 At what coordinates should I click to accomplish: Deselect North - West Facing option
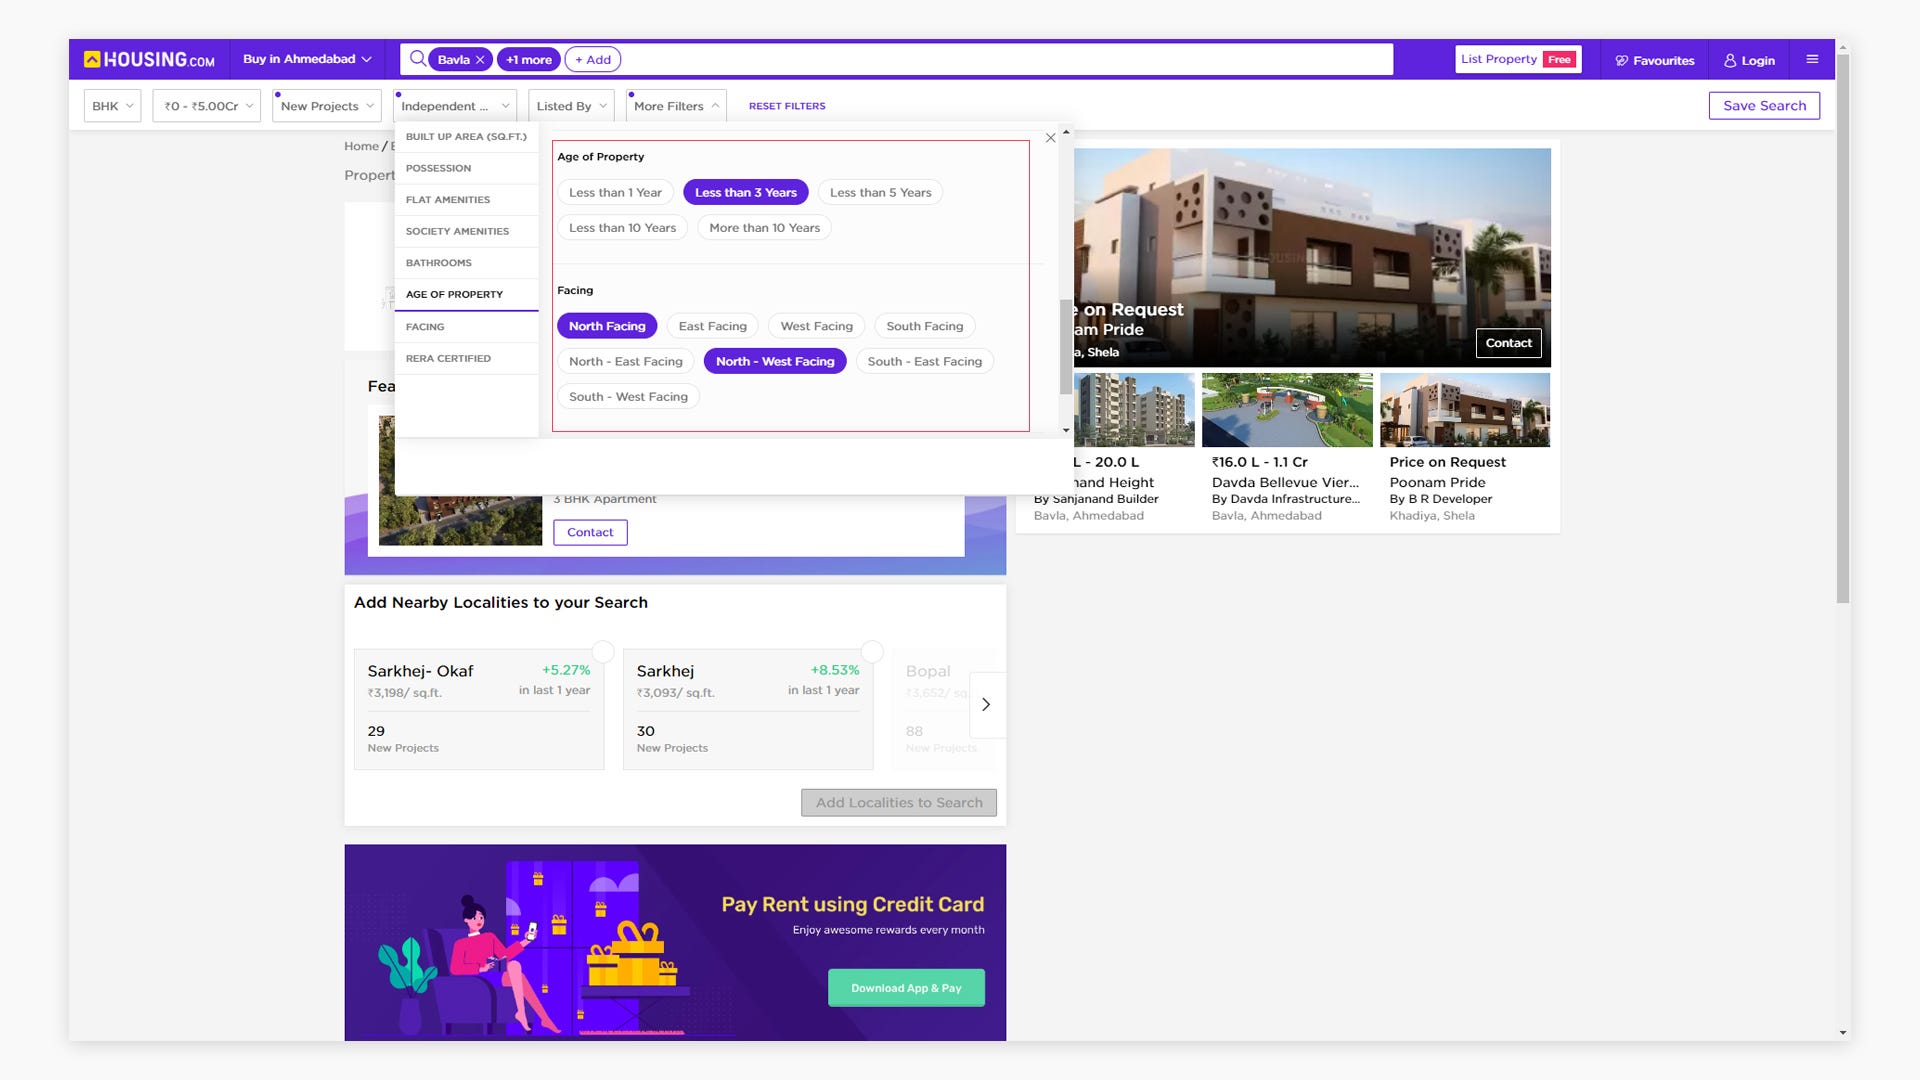[775, 362]
